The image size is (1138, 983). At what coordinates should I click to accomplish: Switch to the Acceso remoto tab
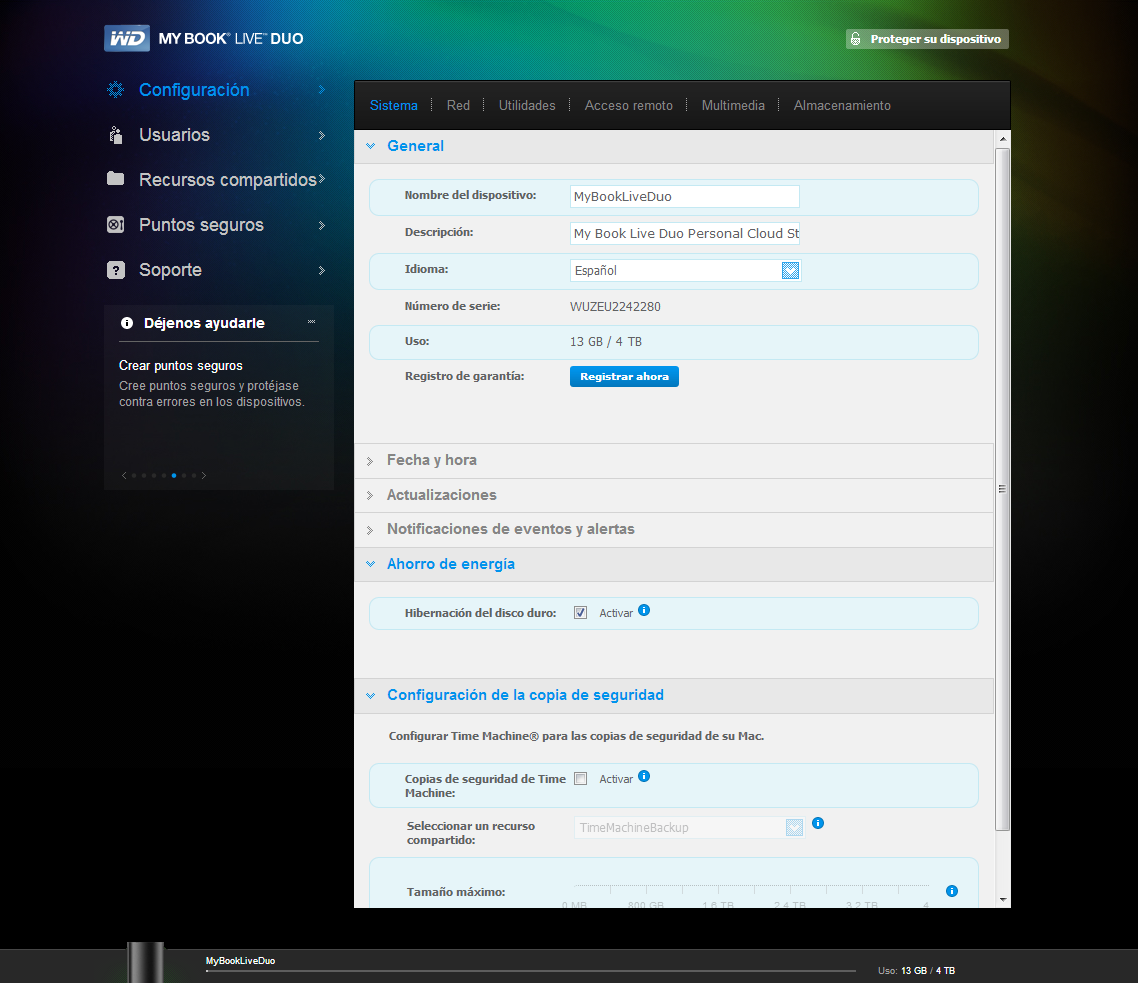coord(629,105)
